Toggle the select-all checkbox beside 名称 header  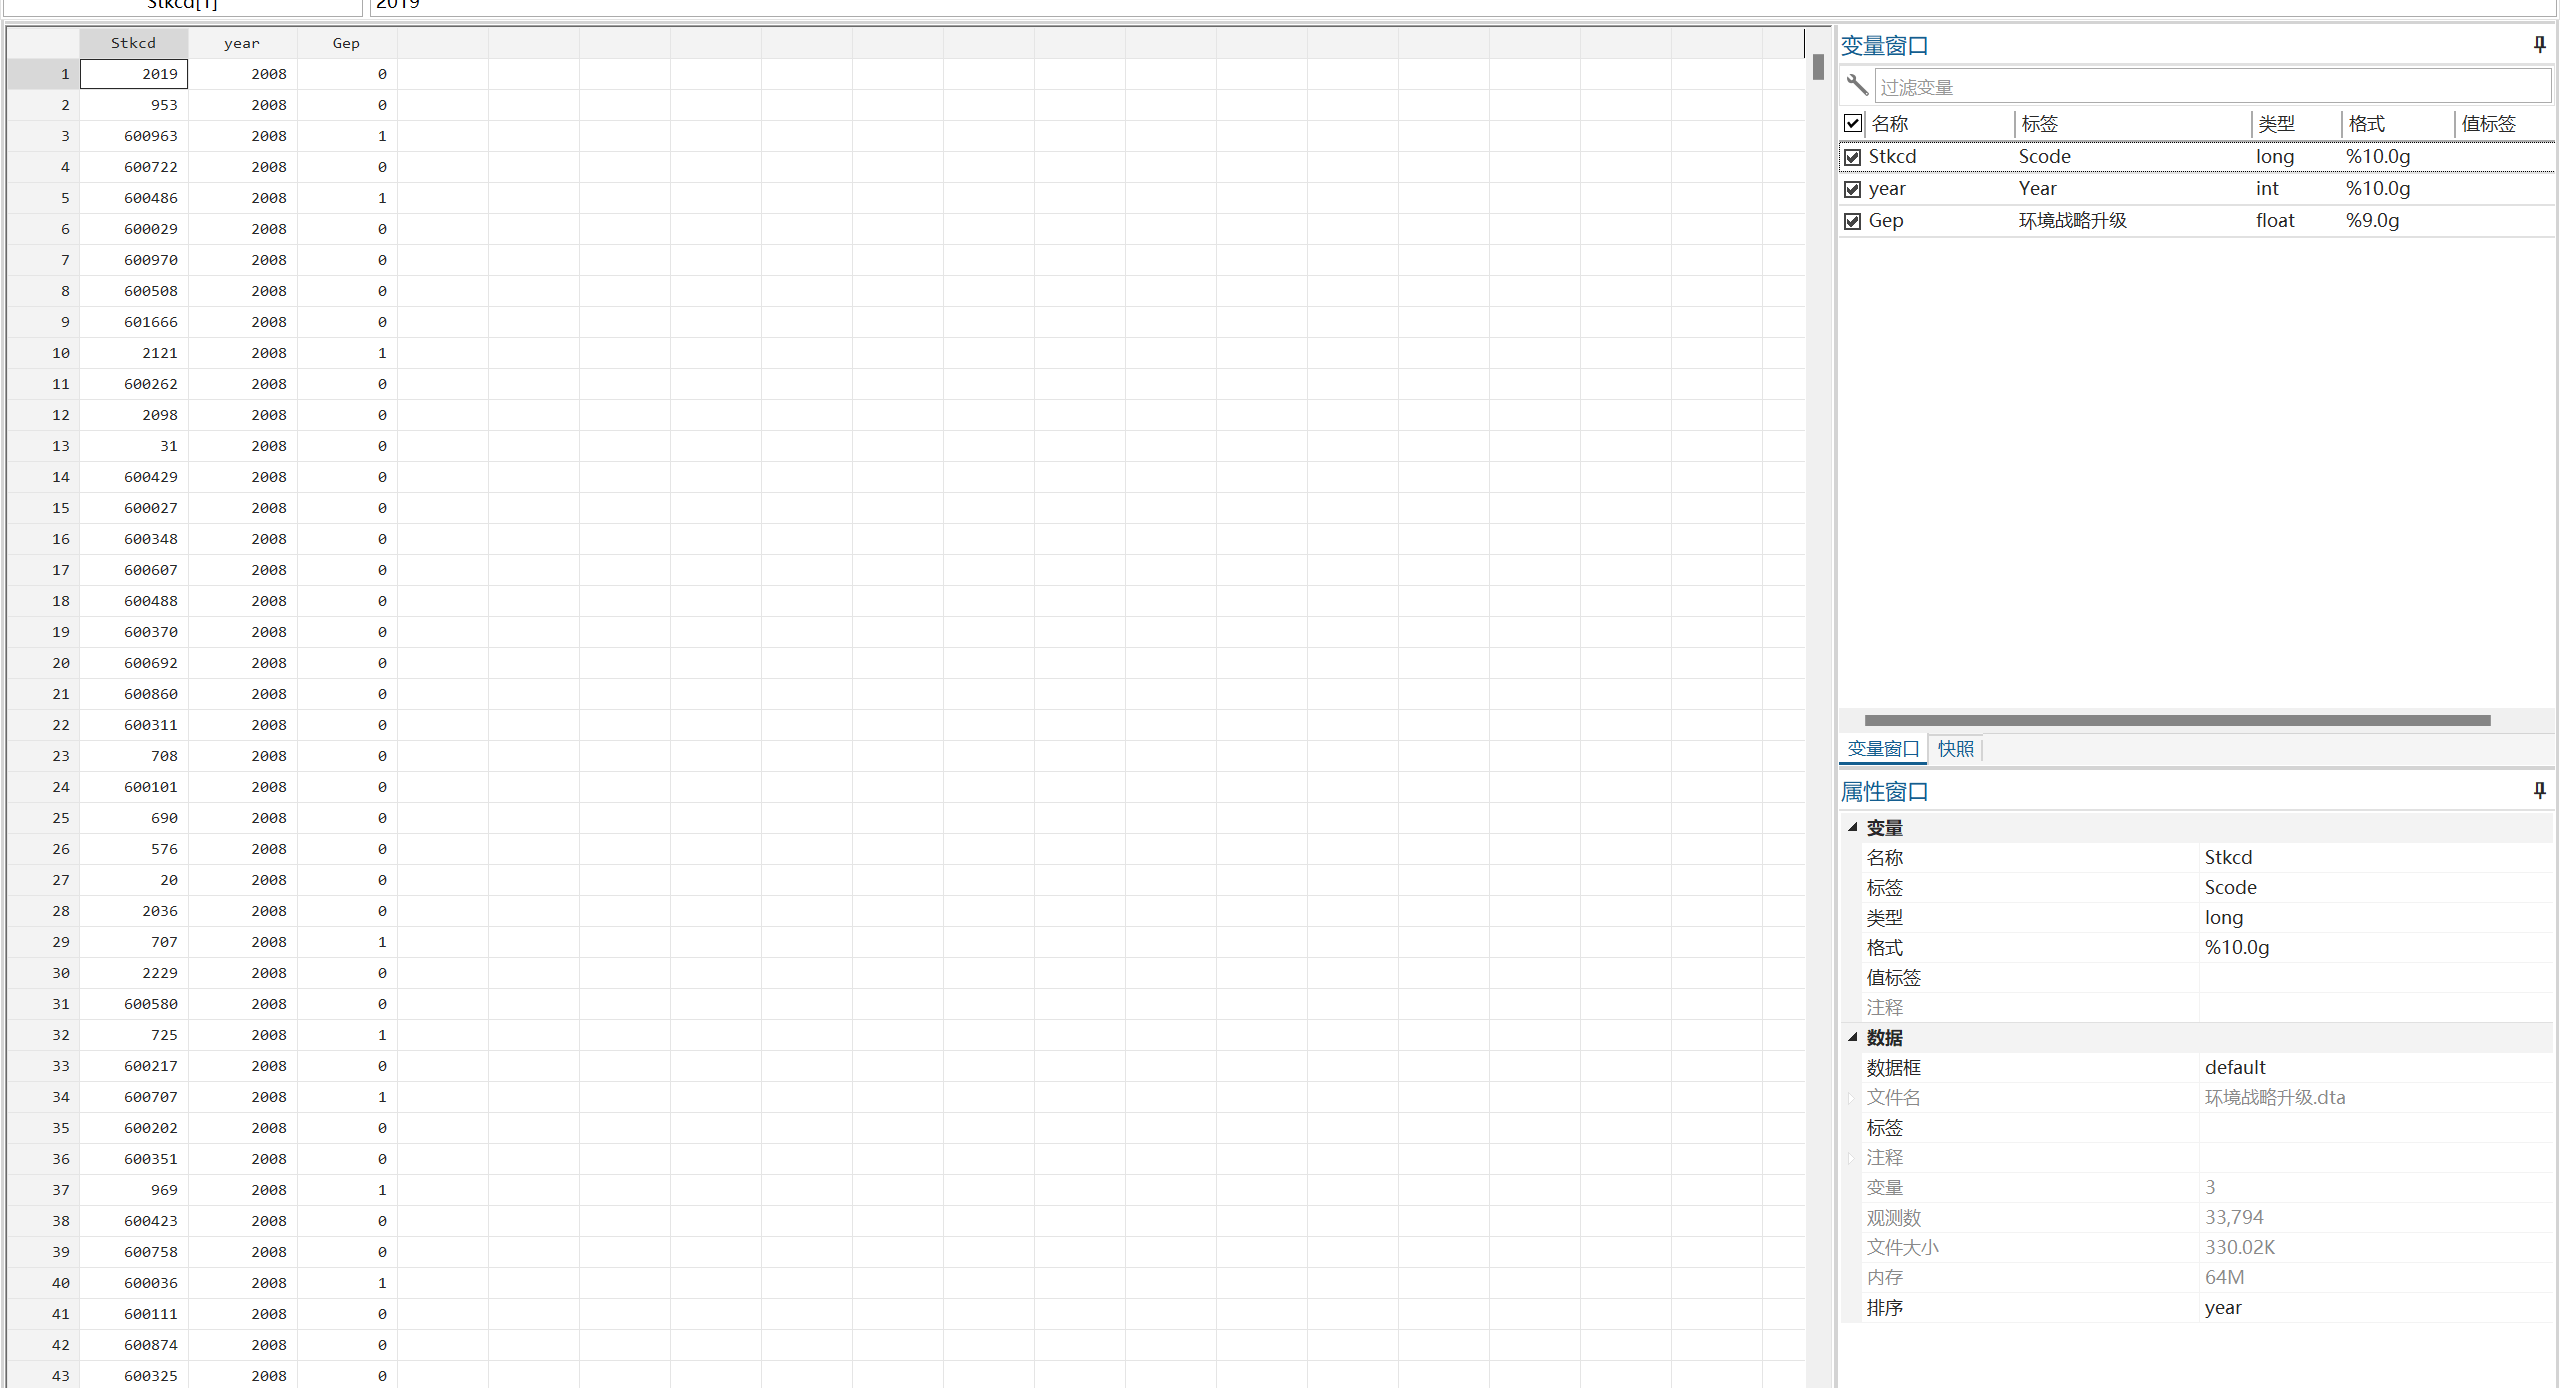(1853, 123)
